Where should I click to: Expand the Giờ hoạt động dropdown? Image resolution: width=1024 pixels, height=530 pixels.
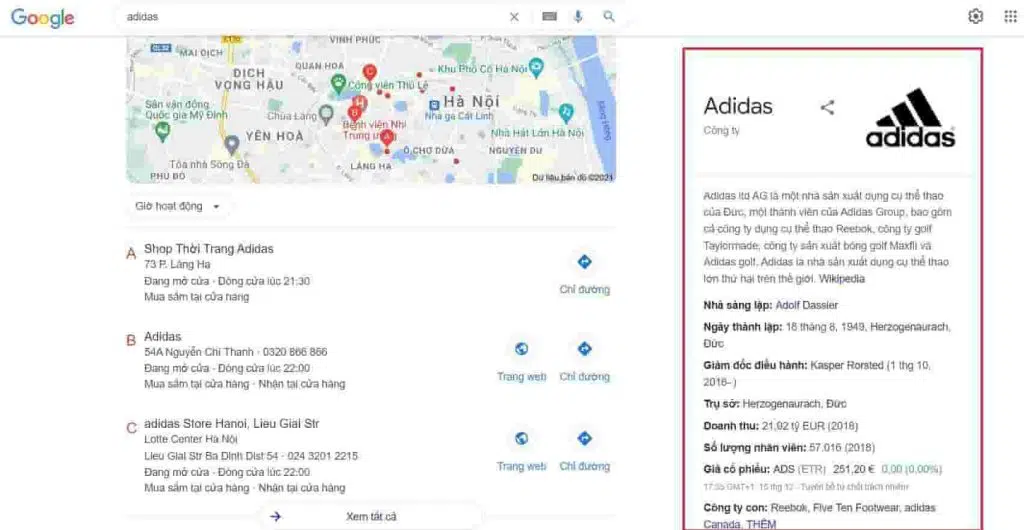(178, 206)
